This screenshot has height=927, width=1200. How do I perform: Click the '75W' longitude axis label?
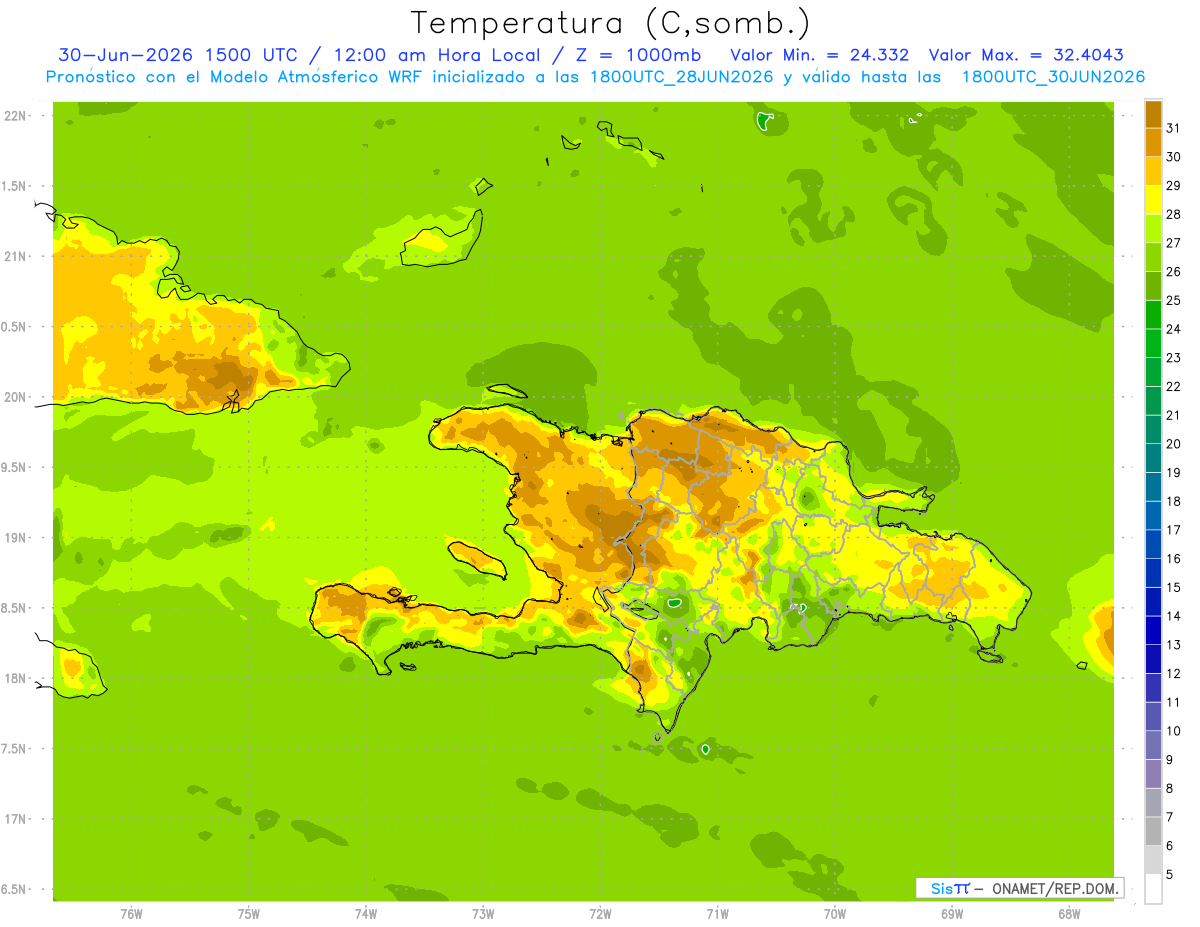(249, 913)
